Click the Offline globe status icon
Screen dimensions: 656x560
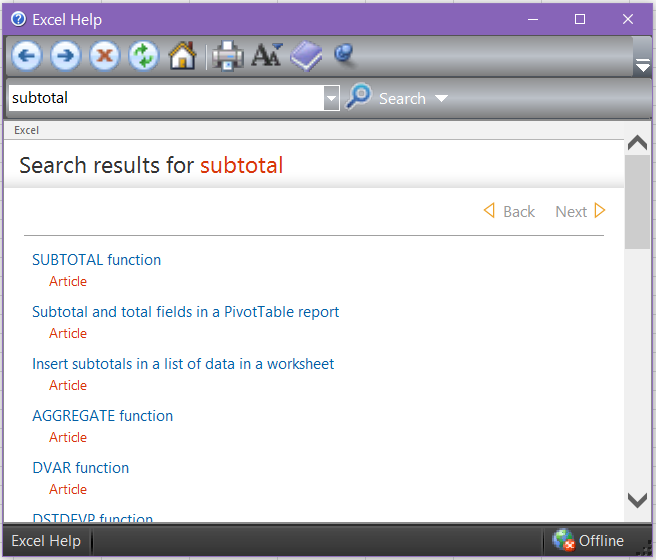[563, 540]
